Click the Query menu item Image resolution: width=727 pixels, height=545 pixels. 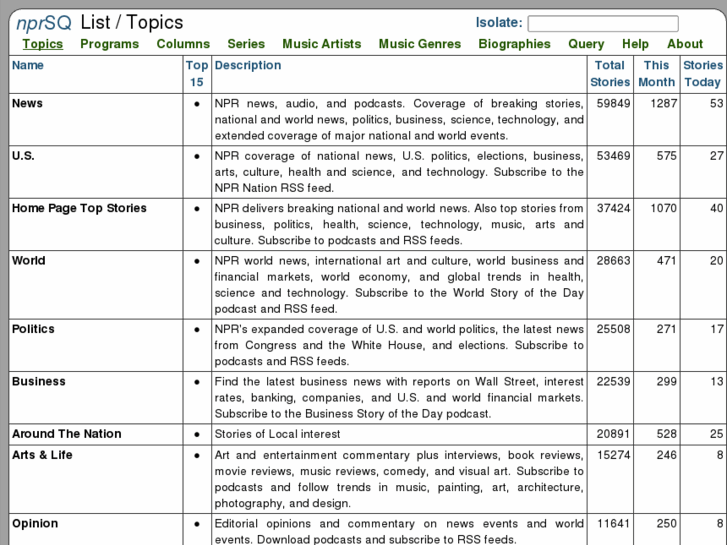pos(586,44)
